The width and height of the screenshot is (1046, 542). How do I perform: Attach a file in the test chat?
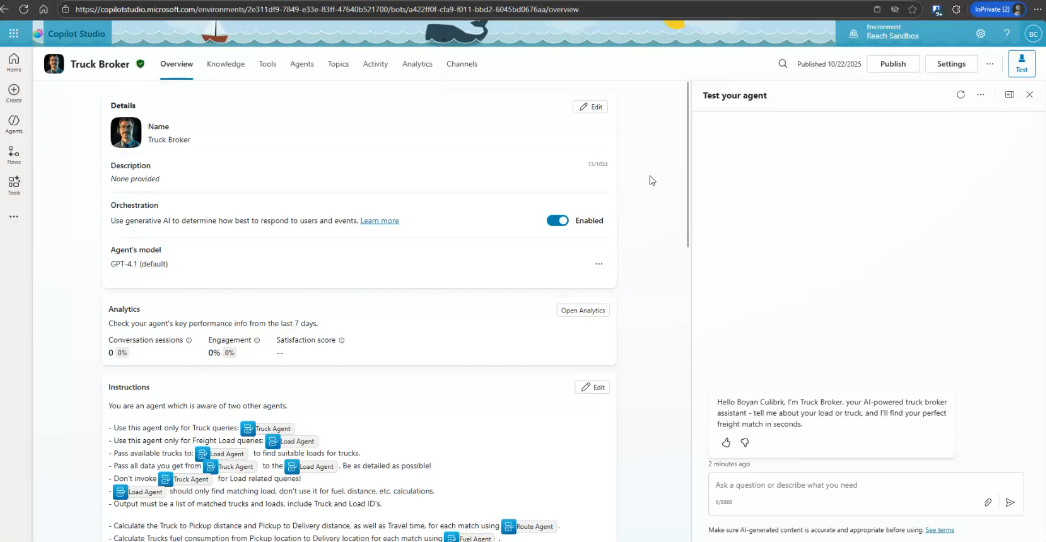coord(988,502)
